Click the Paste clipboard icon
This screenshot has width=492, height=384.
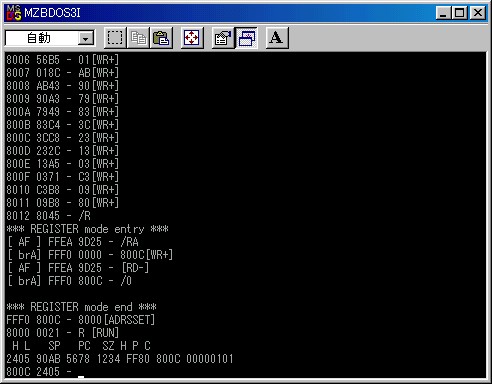(x=161, y=38)
